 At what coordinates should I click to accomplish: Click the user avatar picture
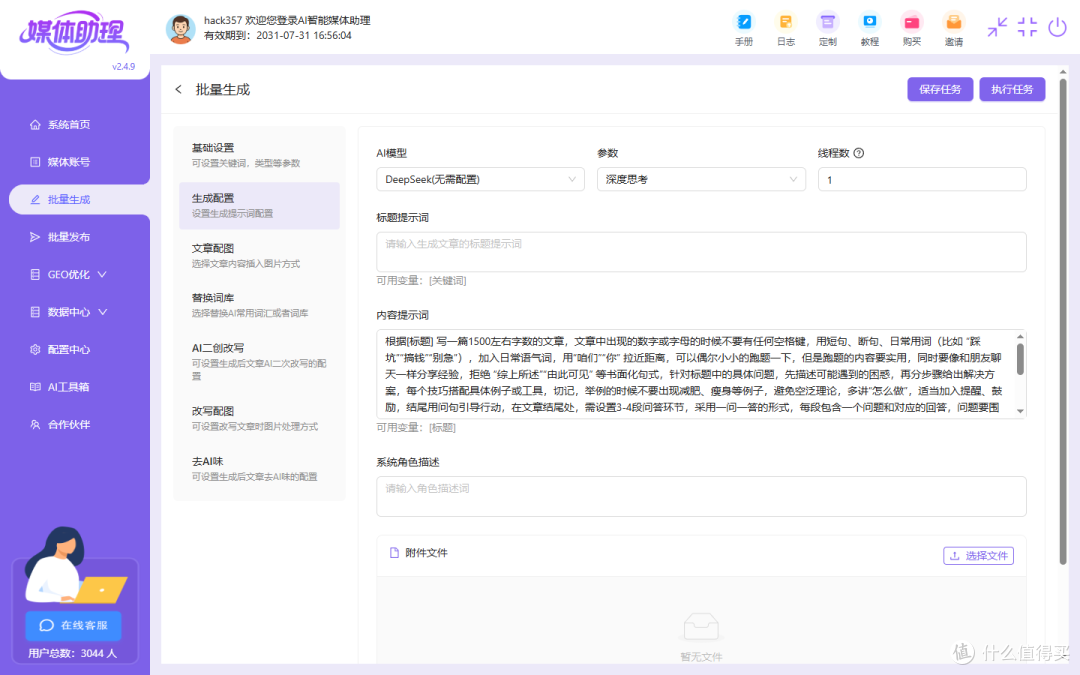coord(180,29)
